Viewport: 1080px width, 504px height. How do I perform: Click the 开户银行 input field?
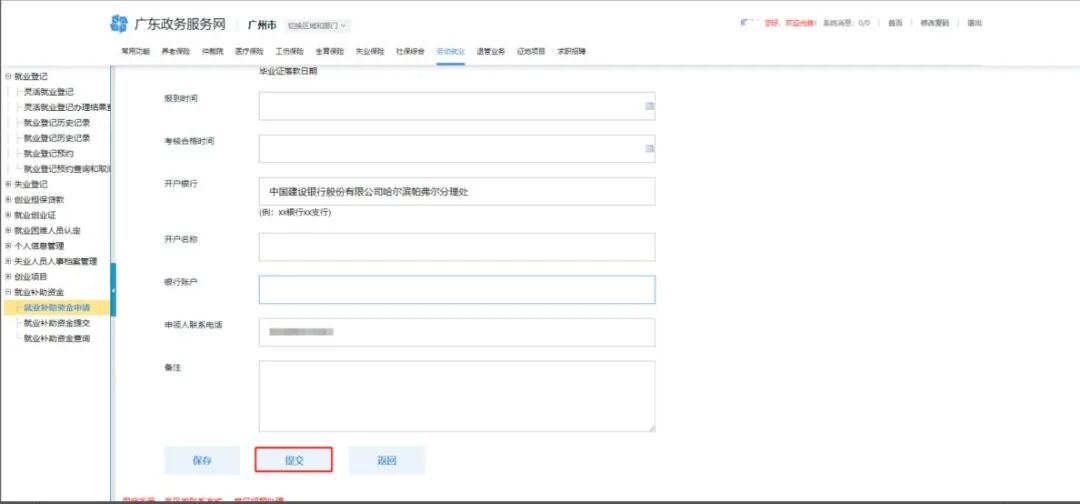[457, 191]
